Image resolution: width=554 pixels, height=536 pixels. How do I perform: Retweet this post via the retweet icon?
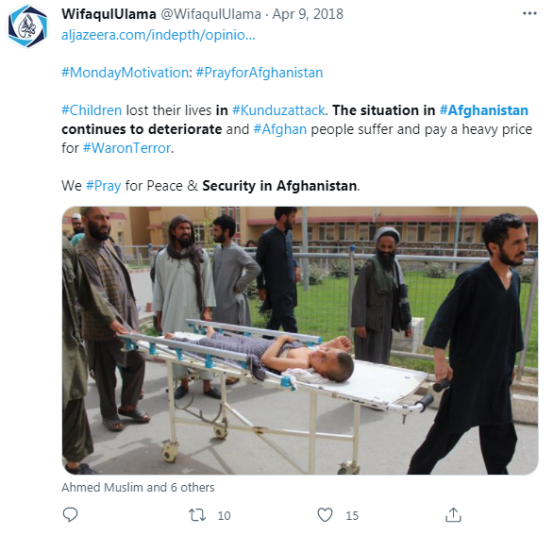tap(197, 515)
